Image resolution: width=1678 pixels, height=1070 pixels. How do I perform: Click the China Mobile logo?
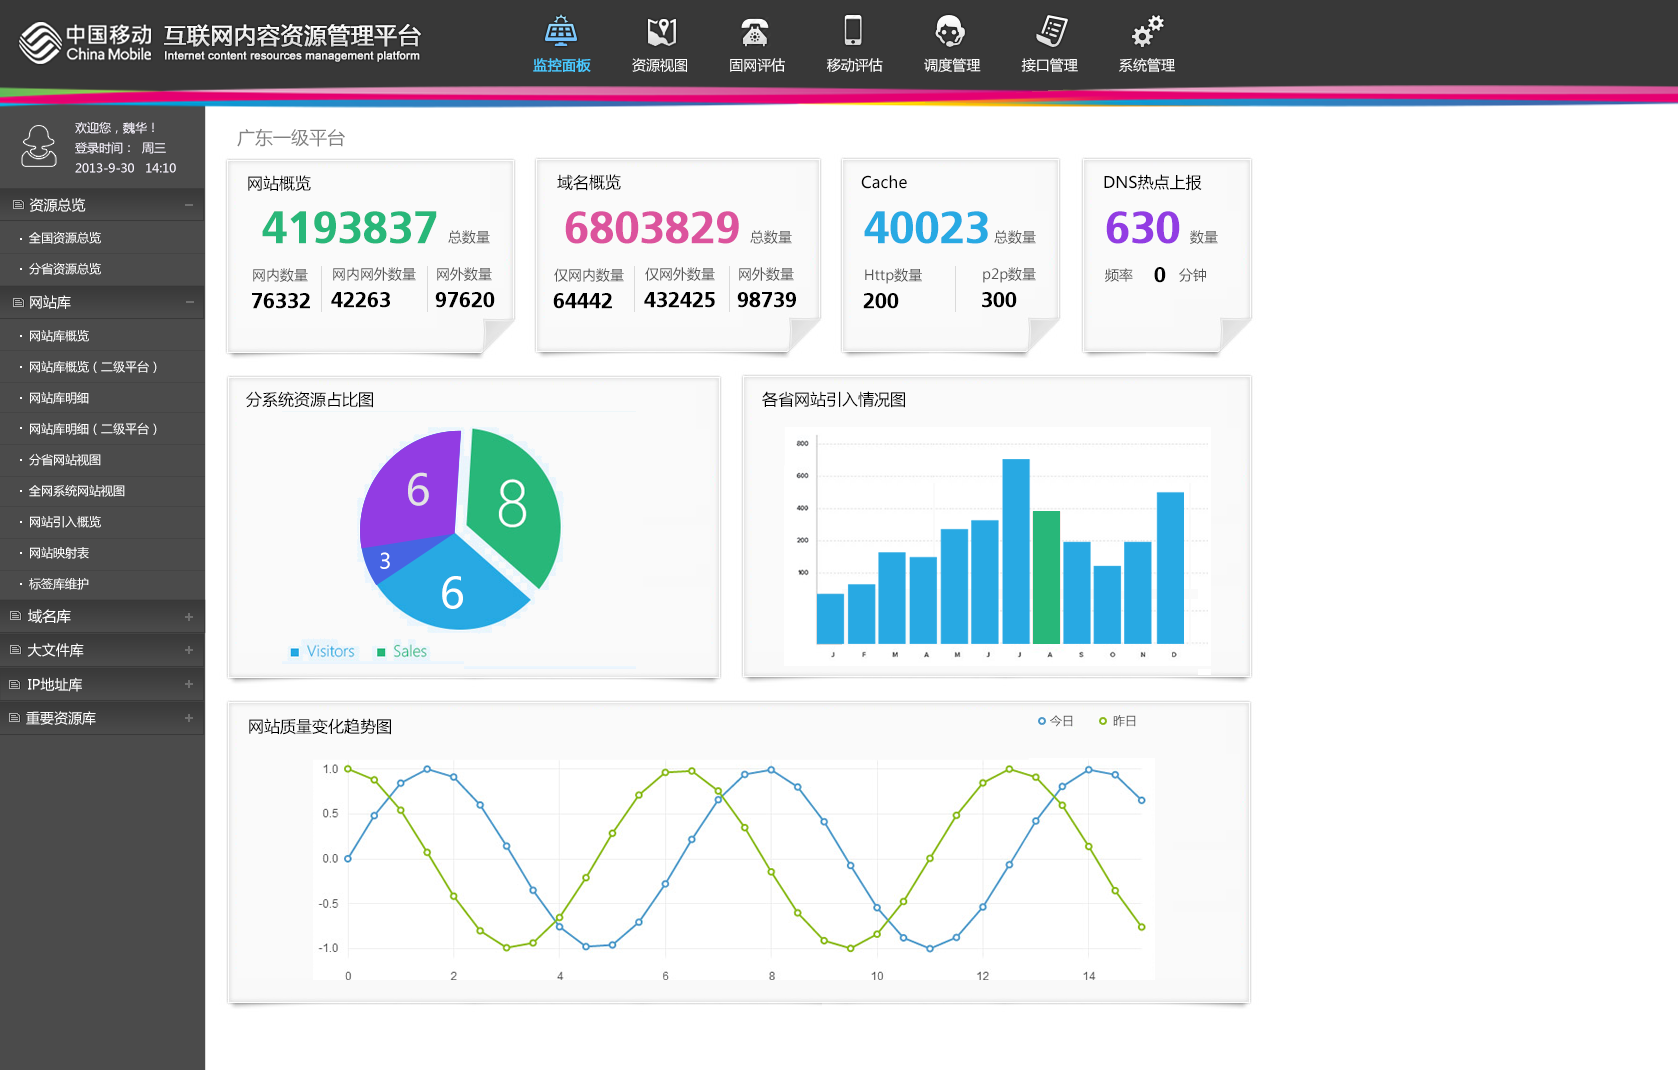(x=40, y=43)
